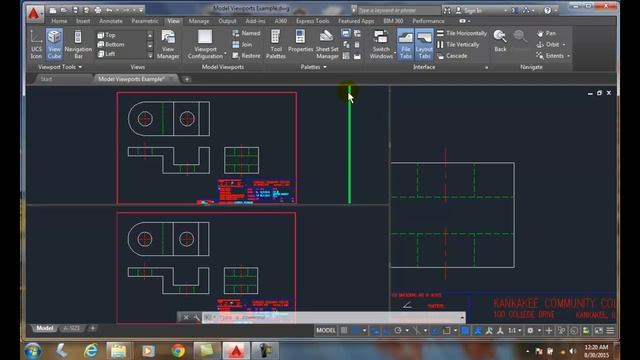640x360 pixels.
Task: Open Internet Explorer from taskbar
Action: 90,351
